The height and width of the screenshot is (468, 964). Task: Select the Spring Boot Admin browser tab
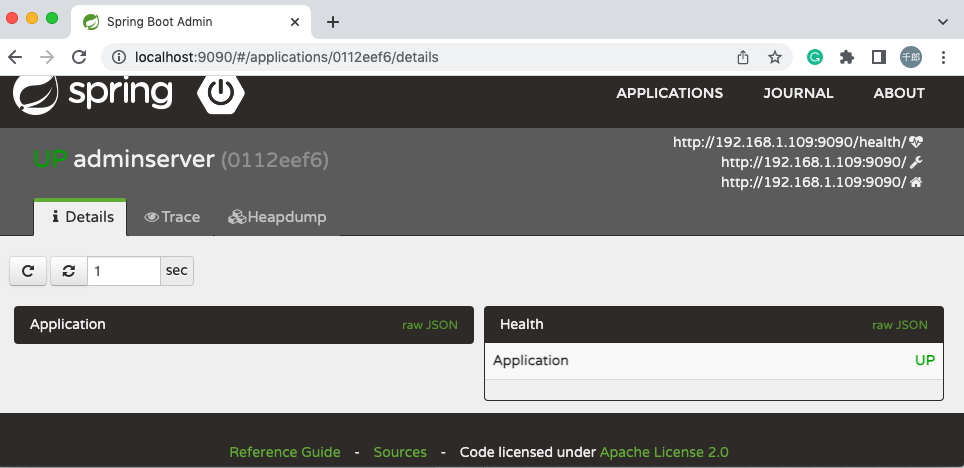(191, 22)
